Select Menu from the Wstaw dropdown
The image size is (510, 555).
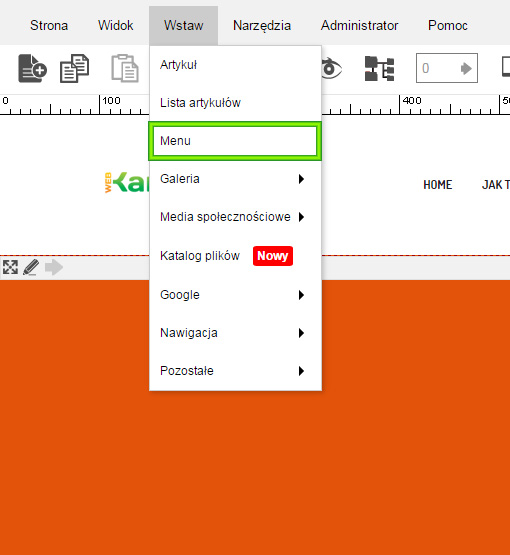tap(235, 141)
